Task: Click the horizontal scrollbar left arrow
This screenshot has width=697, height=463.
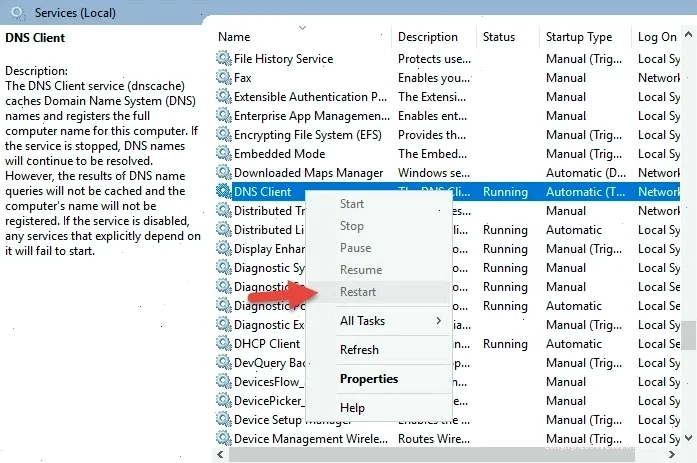Action: pyautogui.click(x=220, y=455)
